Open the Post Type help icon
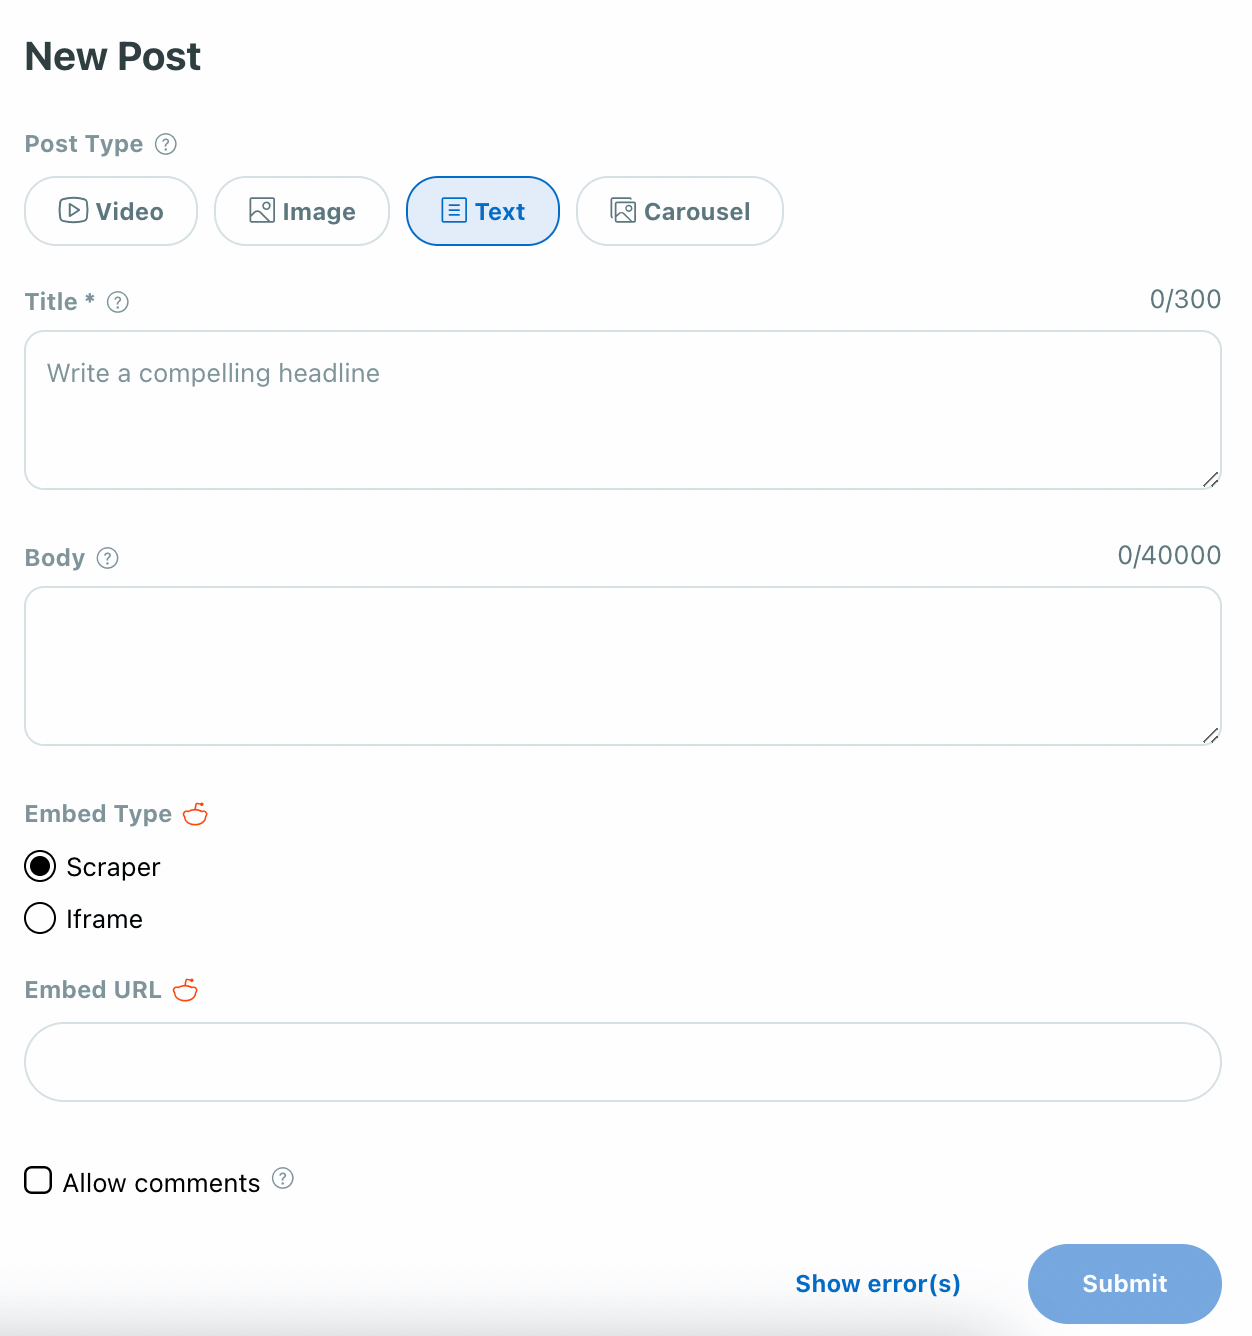Viewport: 1252px width, 1336px height. 166,144
